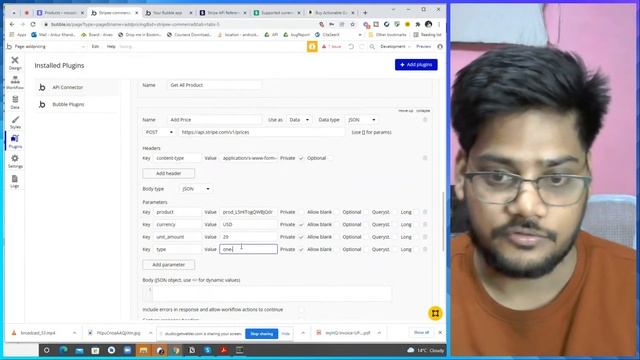Open the Edit menu in Bubble
Screen dimensions: 640x360
tap(95, 47)
